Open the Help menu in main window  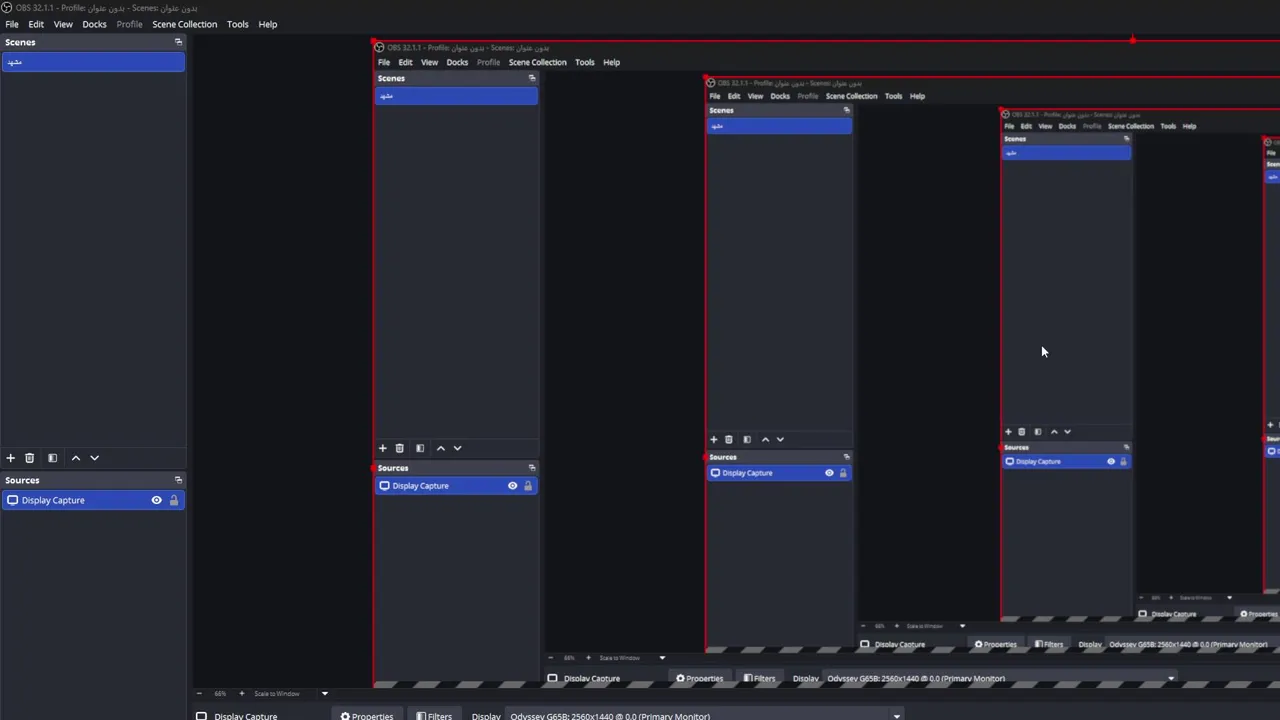(x=267, y=24)
